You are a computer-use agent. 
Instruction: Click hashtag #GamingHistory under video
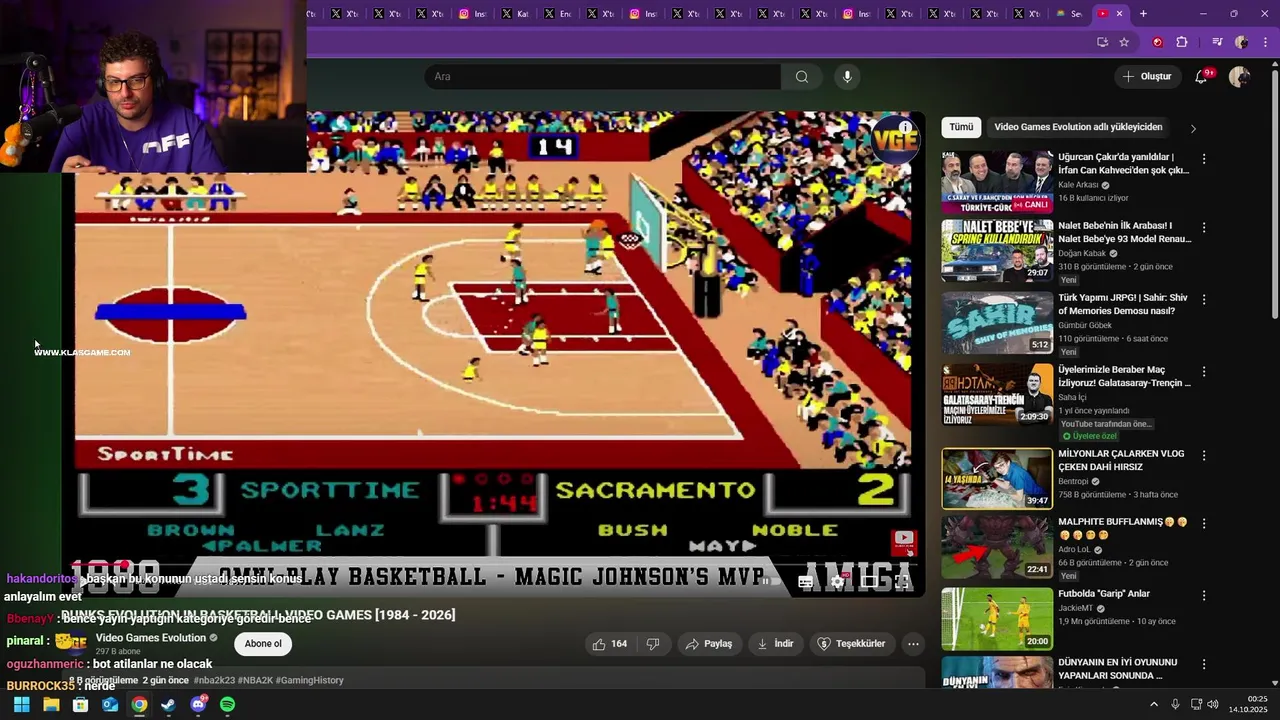click(309, 680)
